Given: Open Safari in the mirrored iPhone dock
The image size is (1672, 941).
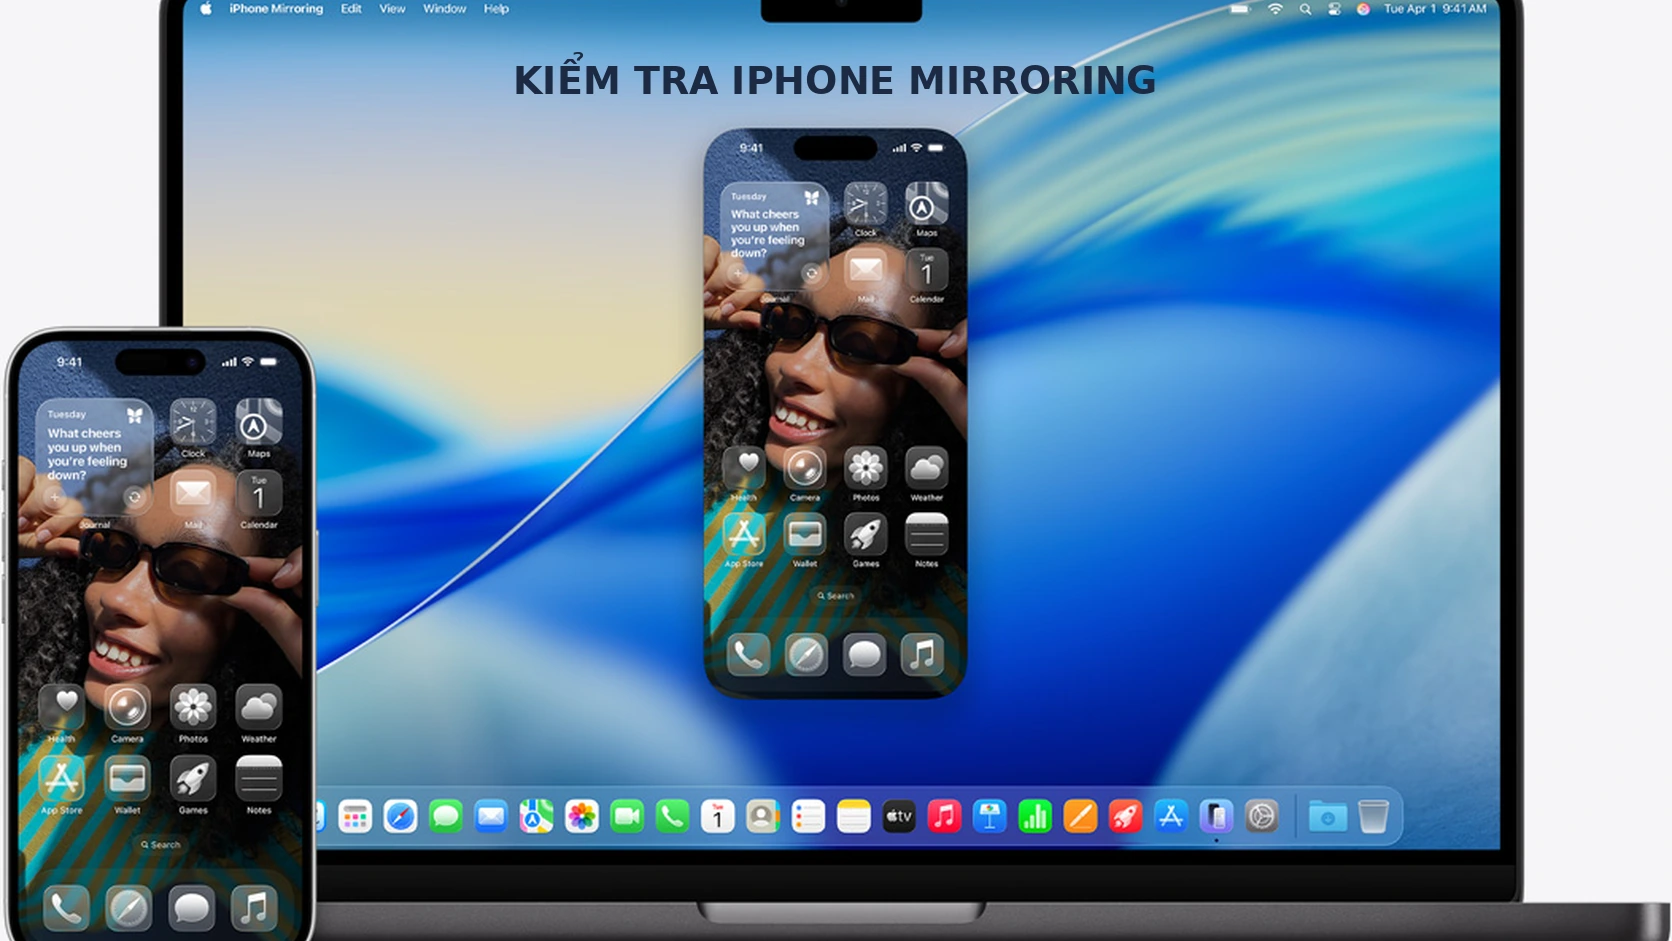Looking at the screenshot, I should [806, 655].
